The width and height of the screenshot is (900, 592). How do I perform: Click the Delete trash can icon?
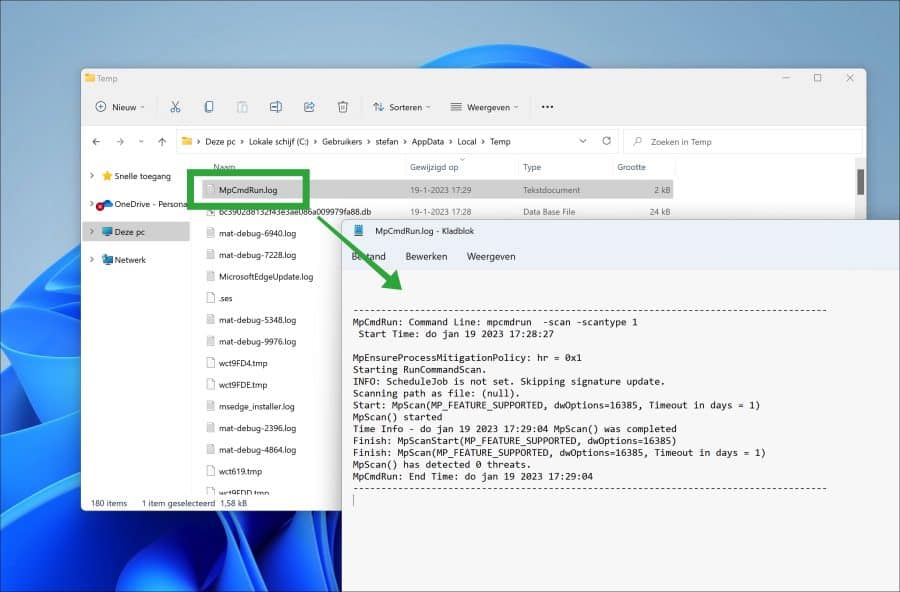click(x=343, y=107)
